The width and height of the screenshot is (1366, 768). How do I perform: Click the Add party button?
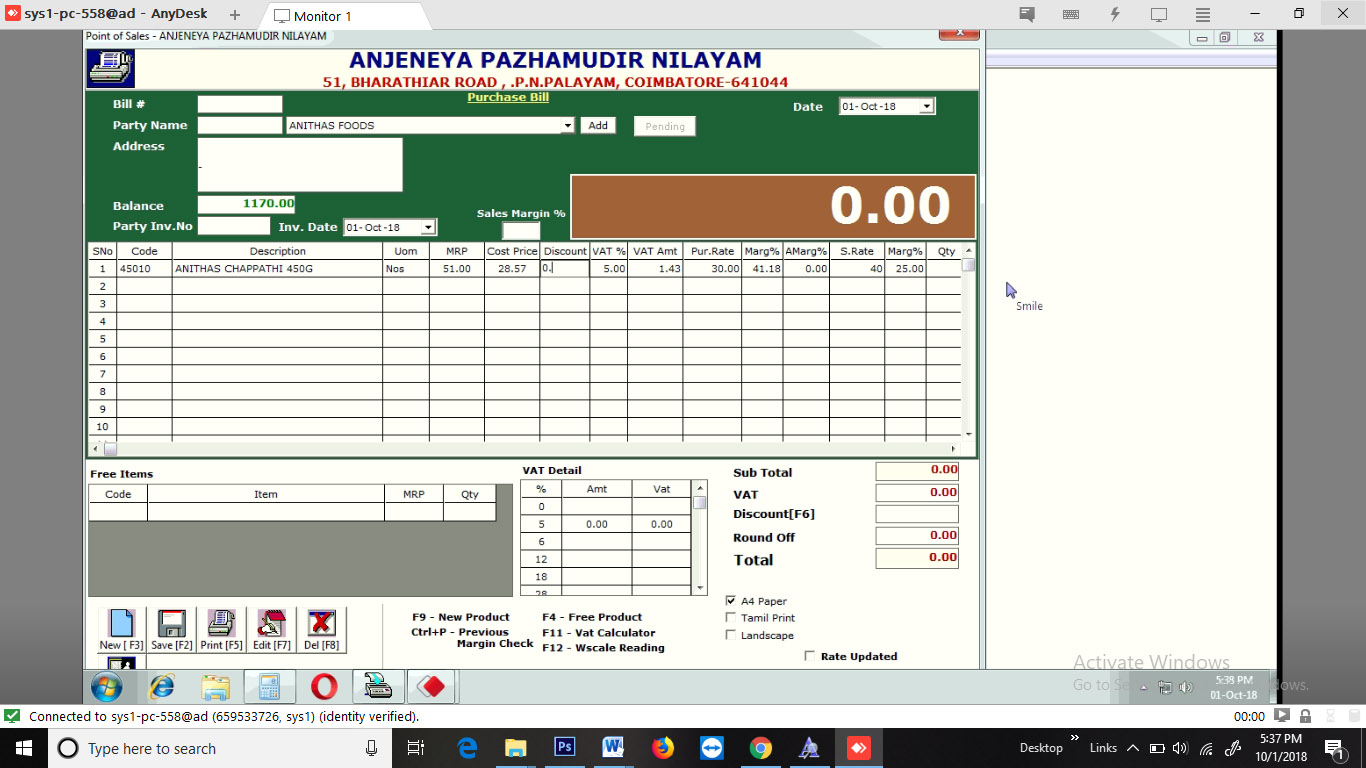[598, 126]
